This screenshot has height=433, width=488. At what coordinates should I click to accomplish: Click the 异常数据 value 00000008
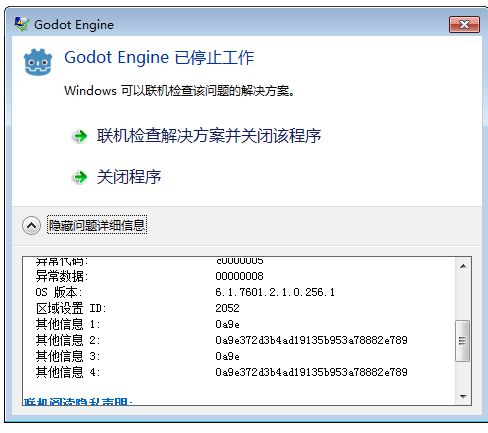tap(239, 276)
